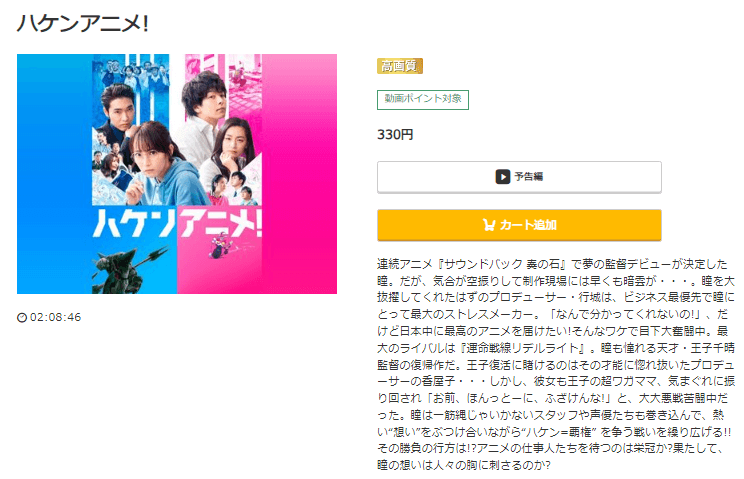Click the clock icon beside 02:08:46

[22, 317]
